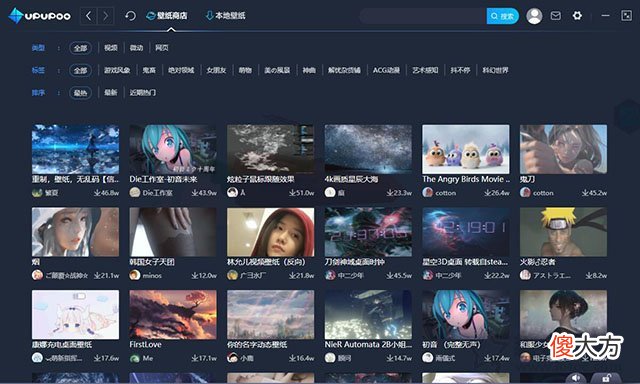Refresh the wallpaper store page
Screen dimensions: 640x384
(130, 16)
